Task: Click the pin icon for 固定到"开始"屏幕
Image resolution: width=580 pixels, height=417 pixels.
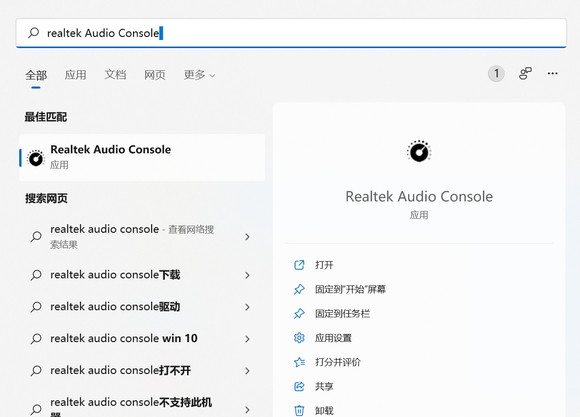Action: (x=299, y=289)
